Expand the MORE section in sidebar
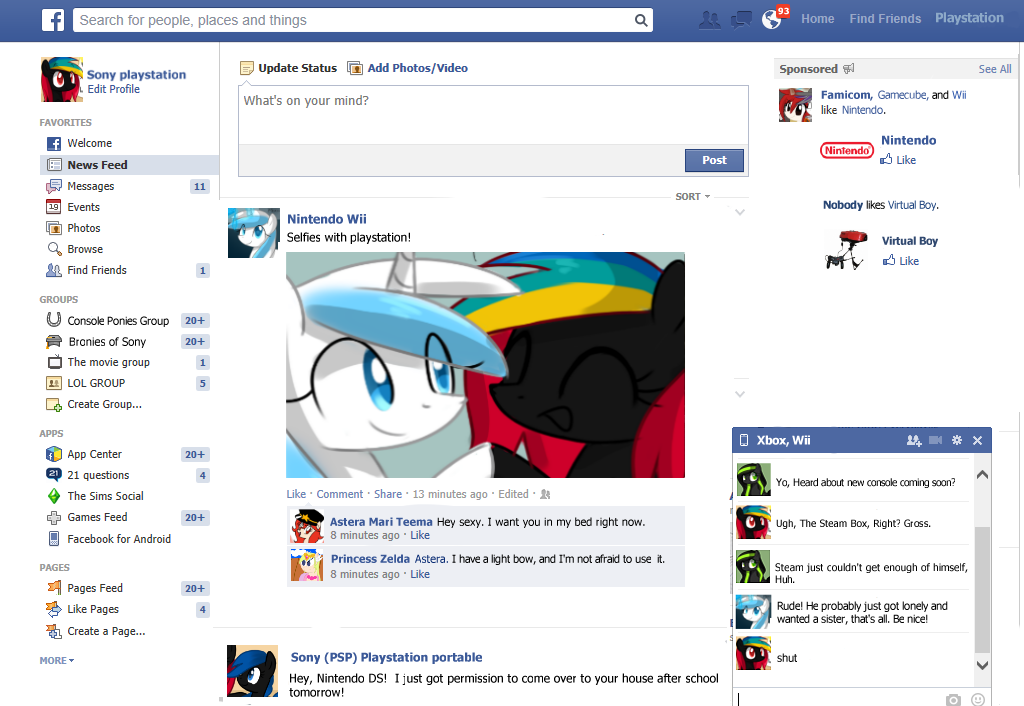The image size is (1024, 706). tap(57, 660)
